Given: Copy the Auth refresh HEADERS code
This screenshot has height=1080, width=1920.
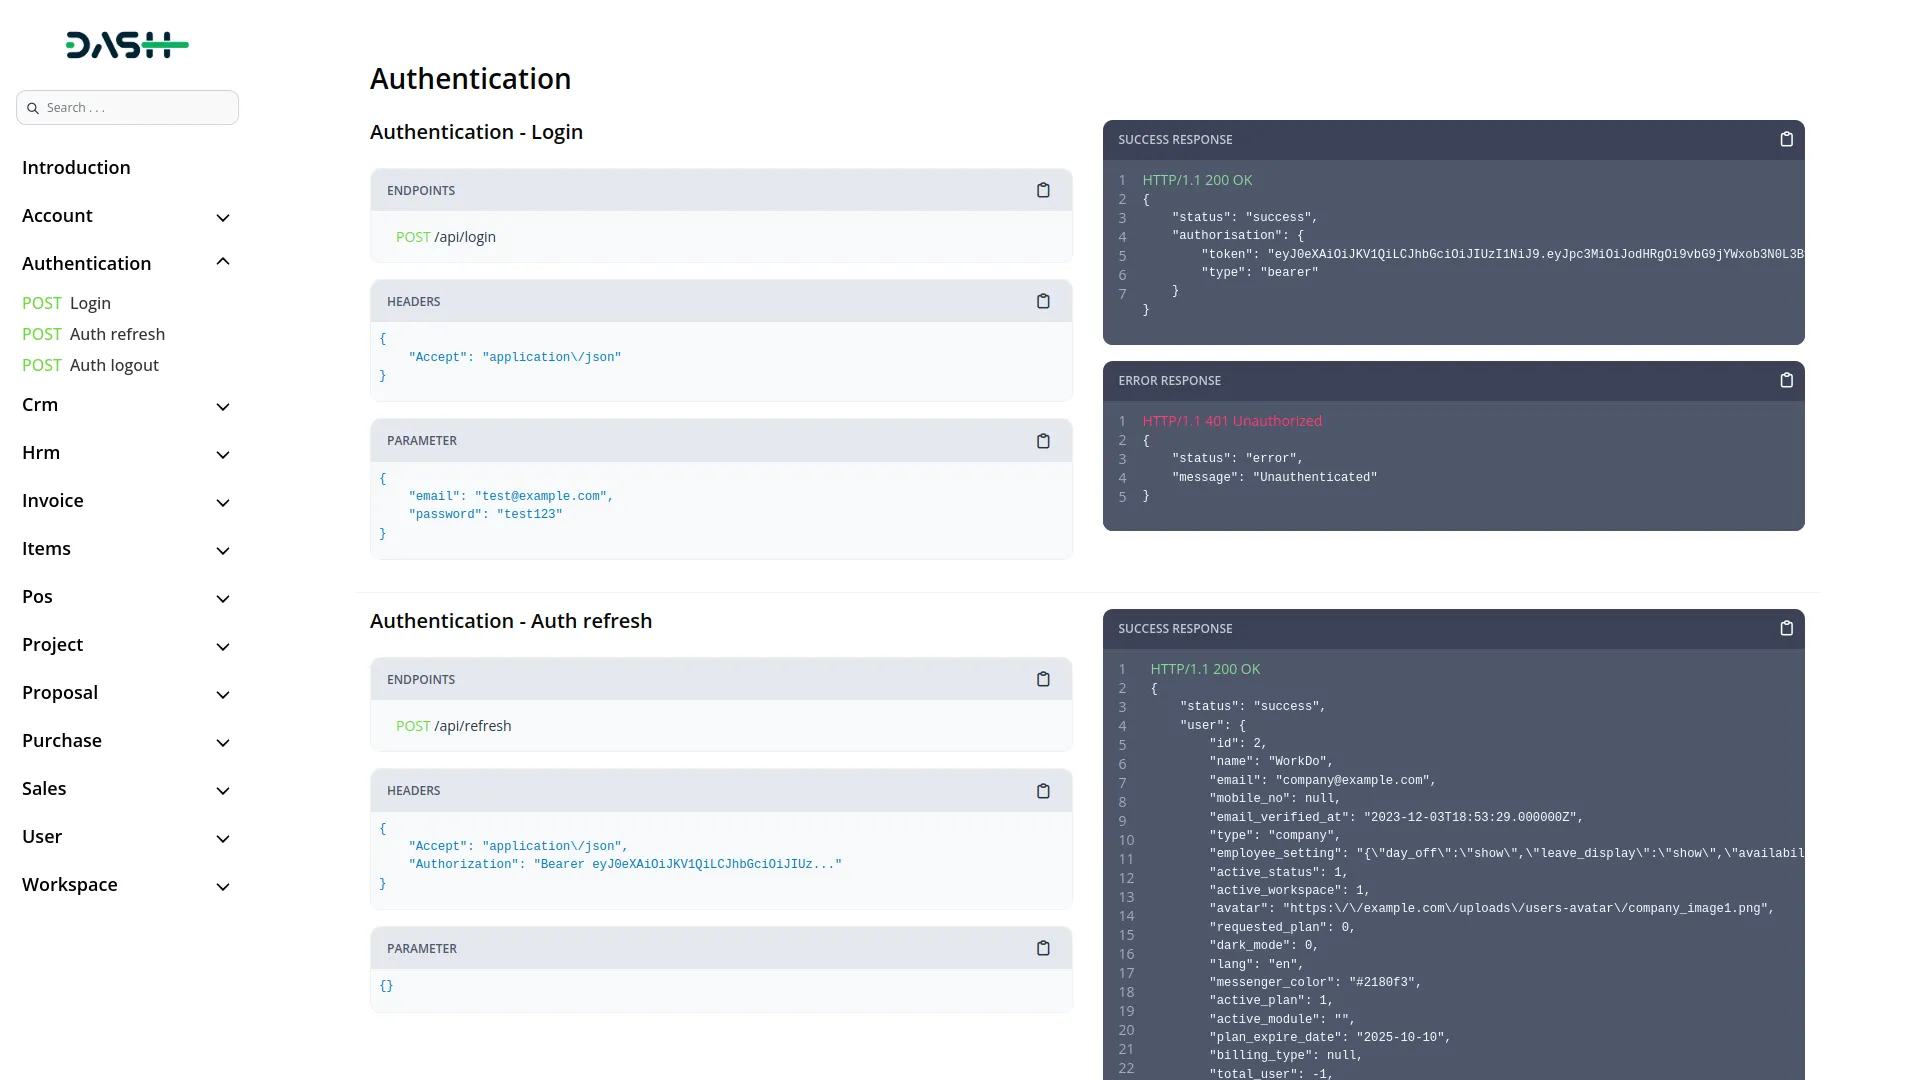Looking at the screenshot, I should tap(1043, 790).
